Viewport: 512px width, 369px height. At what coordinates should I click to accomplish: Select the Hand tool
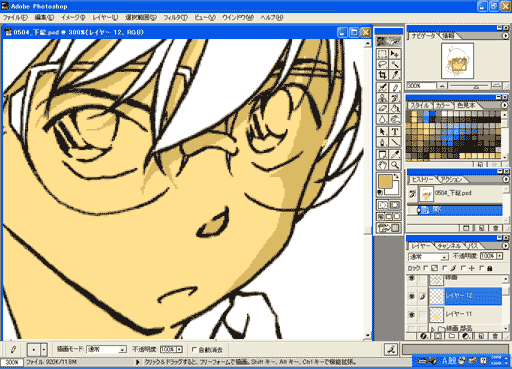coord(382,165)
